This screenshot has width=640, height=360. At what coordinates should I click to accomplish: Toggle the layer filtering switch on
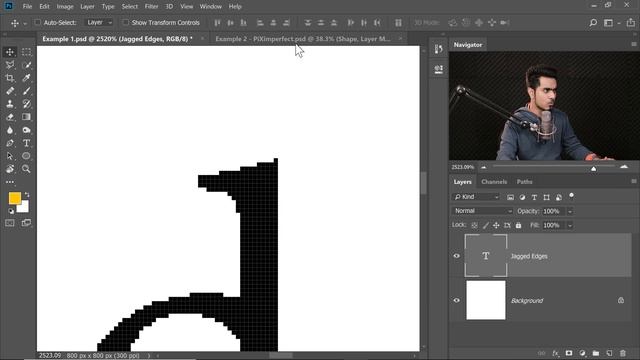click(571, 196)
